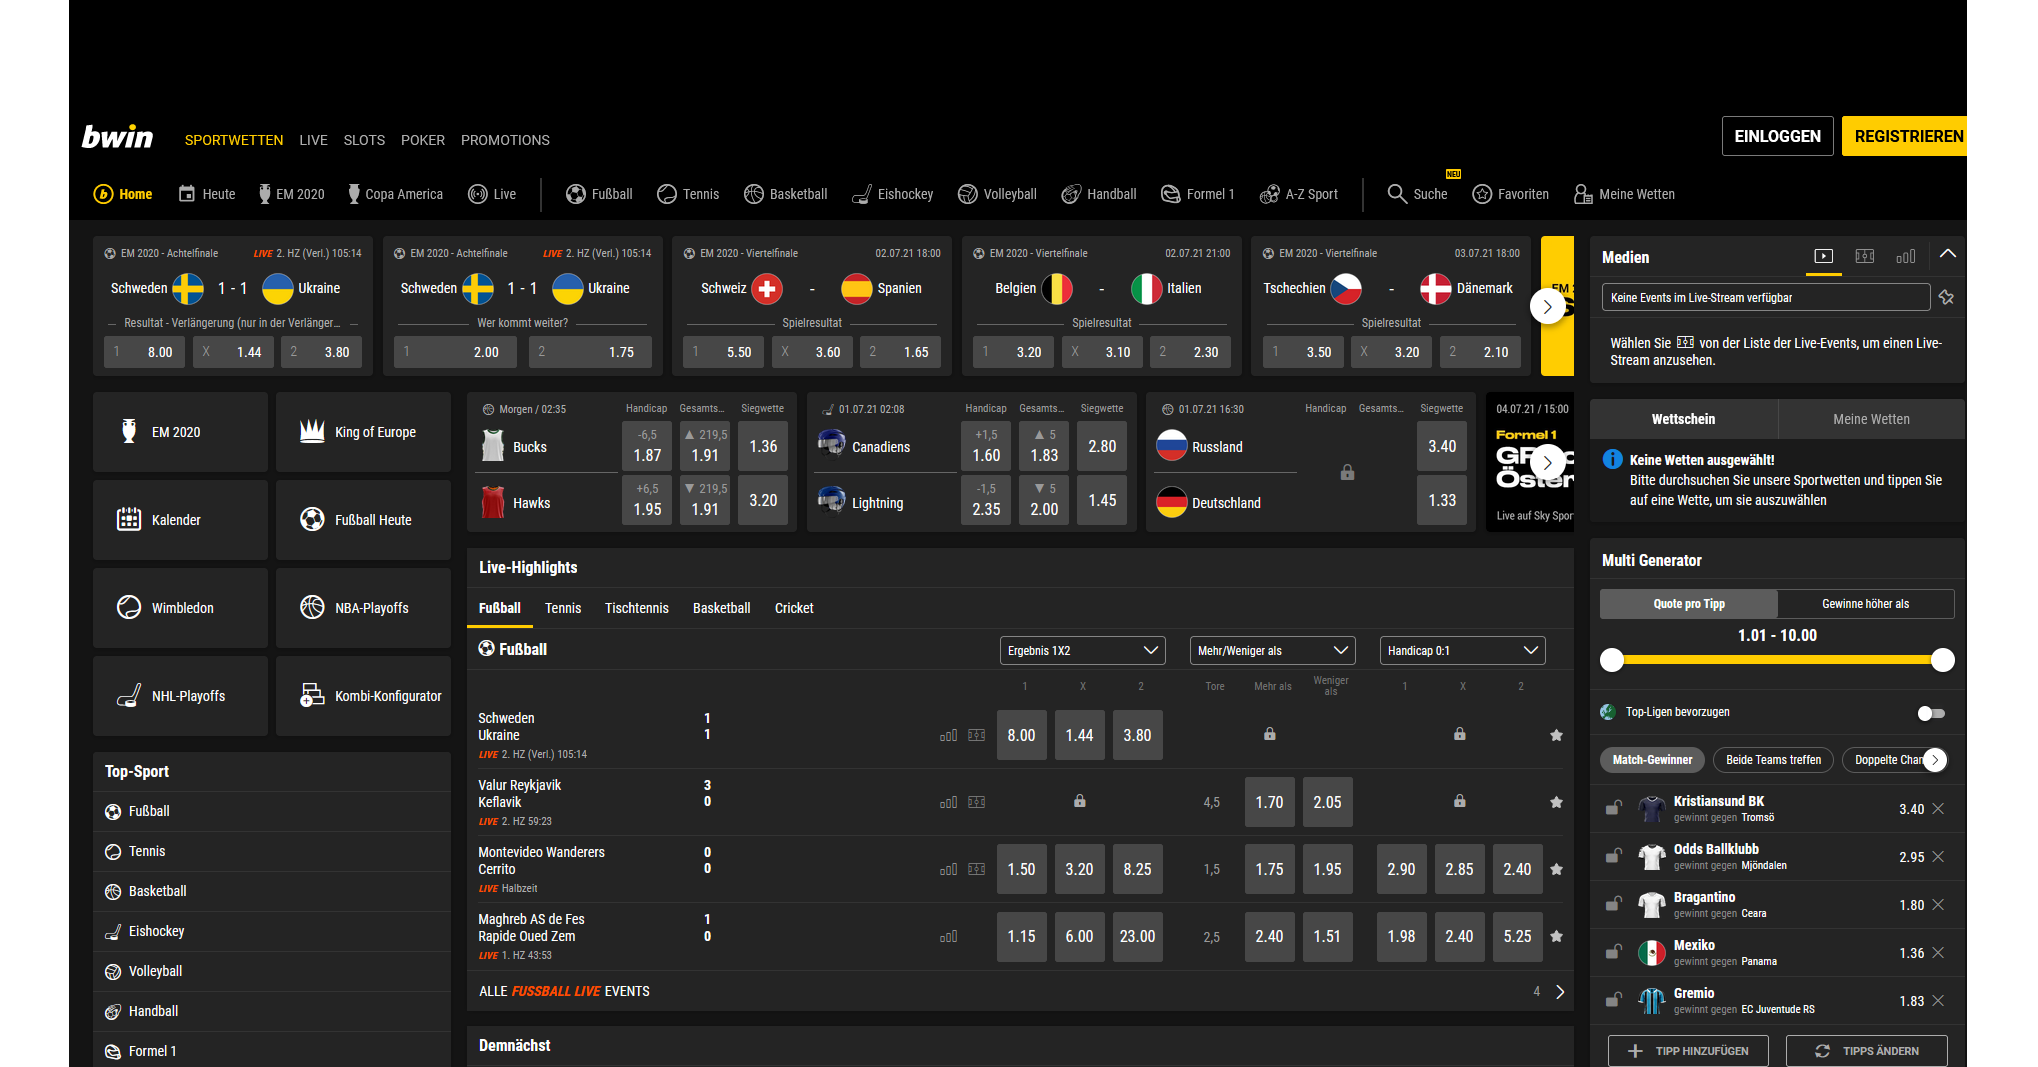Viewport: 2038px width, 1067px height.
Task: Remove Mexiko tip from Multi Generator
Action: point(1938,953)
